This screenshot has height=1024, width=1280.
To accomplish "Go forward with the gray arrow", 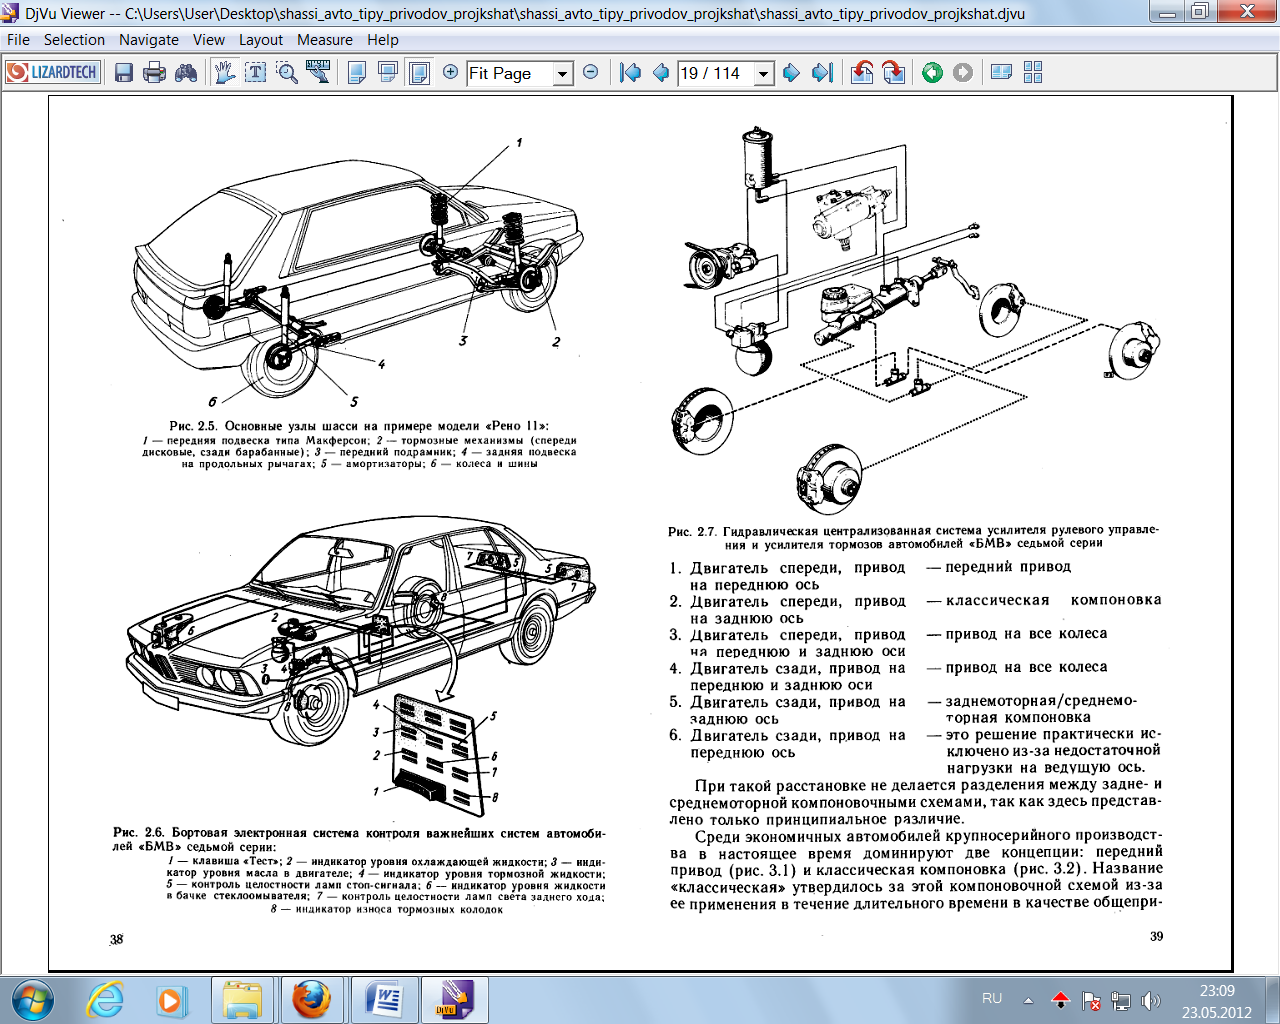I will [x=963, y=72].
